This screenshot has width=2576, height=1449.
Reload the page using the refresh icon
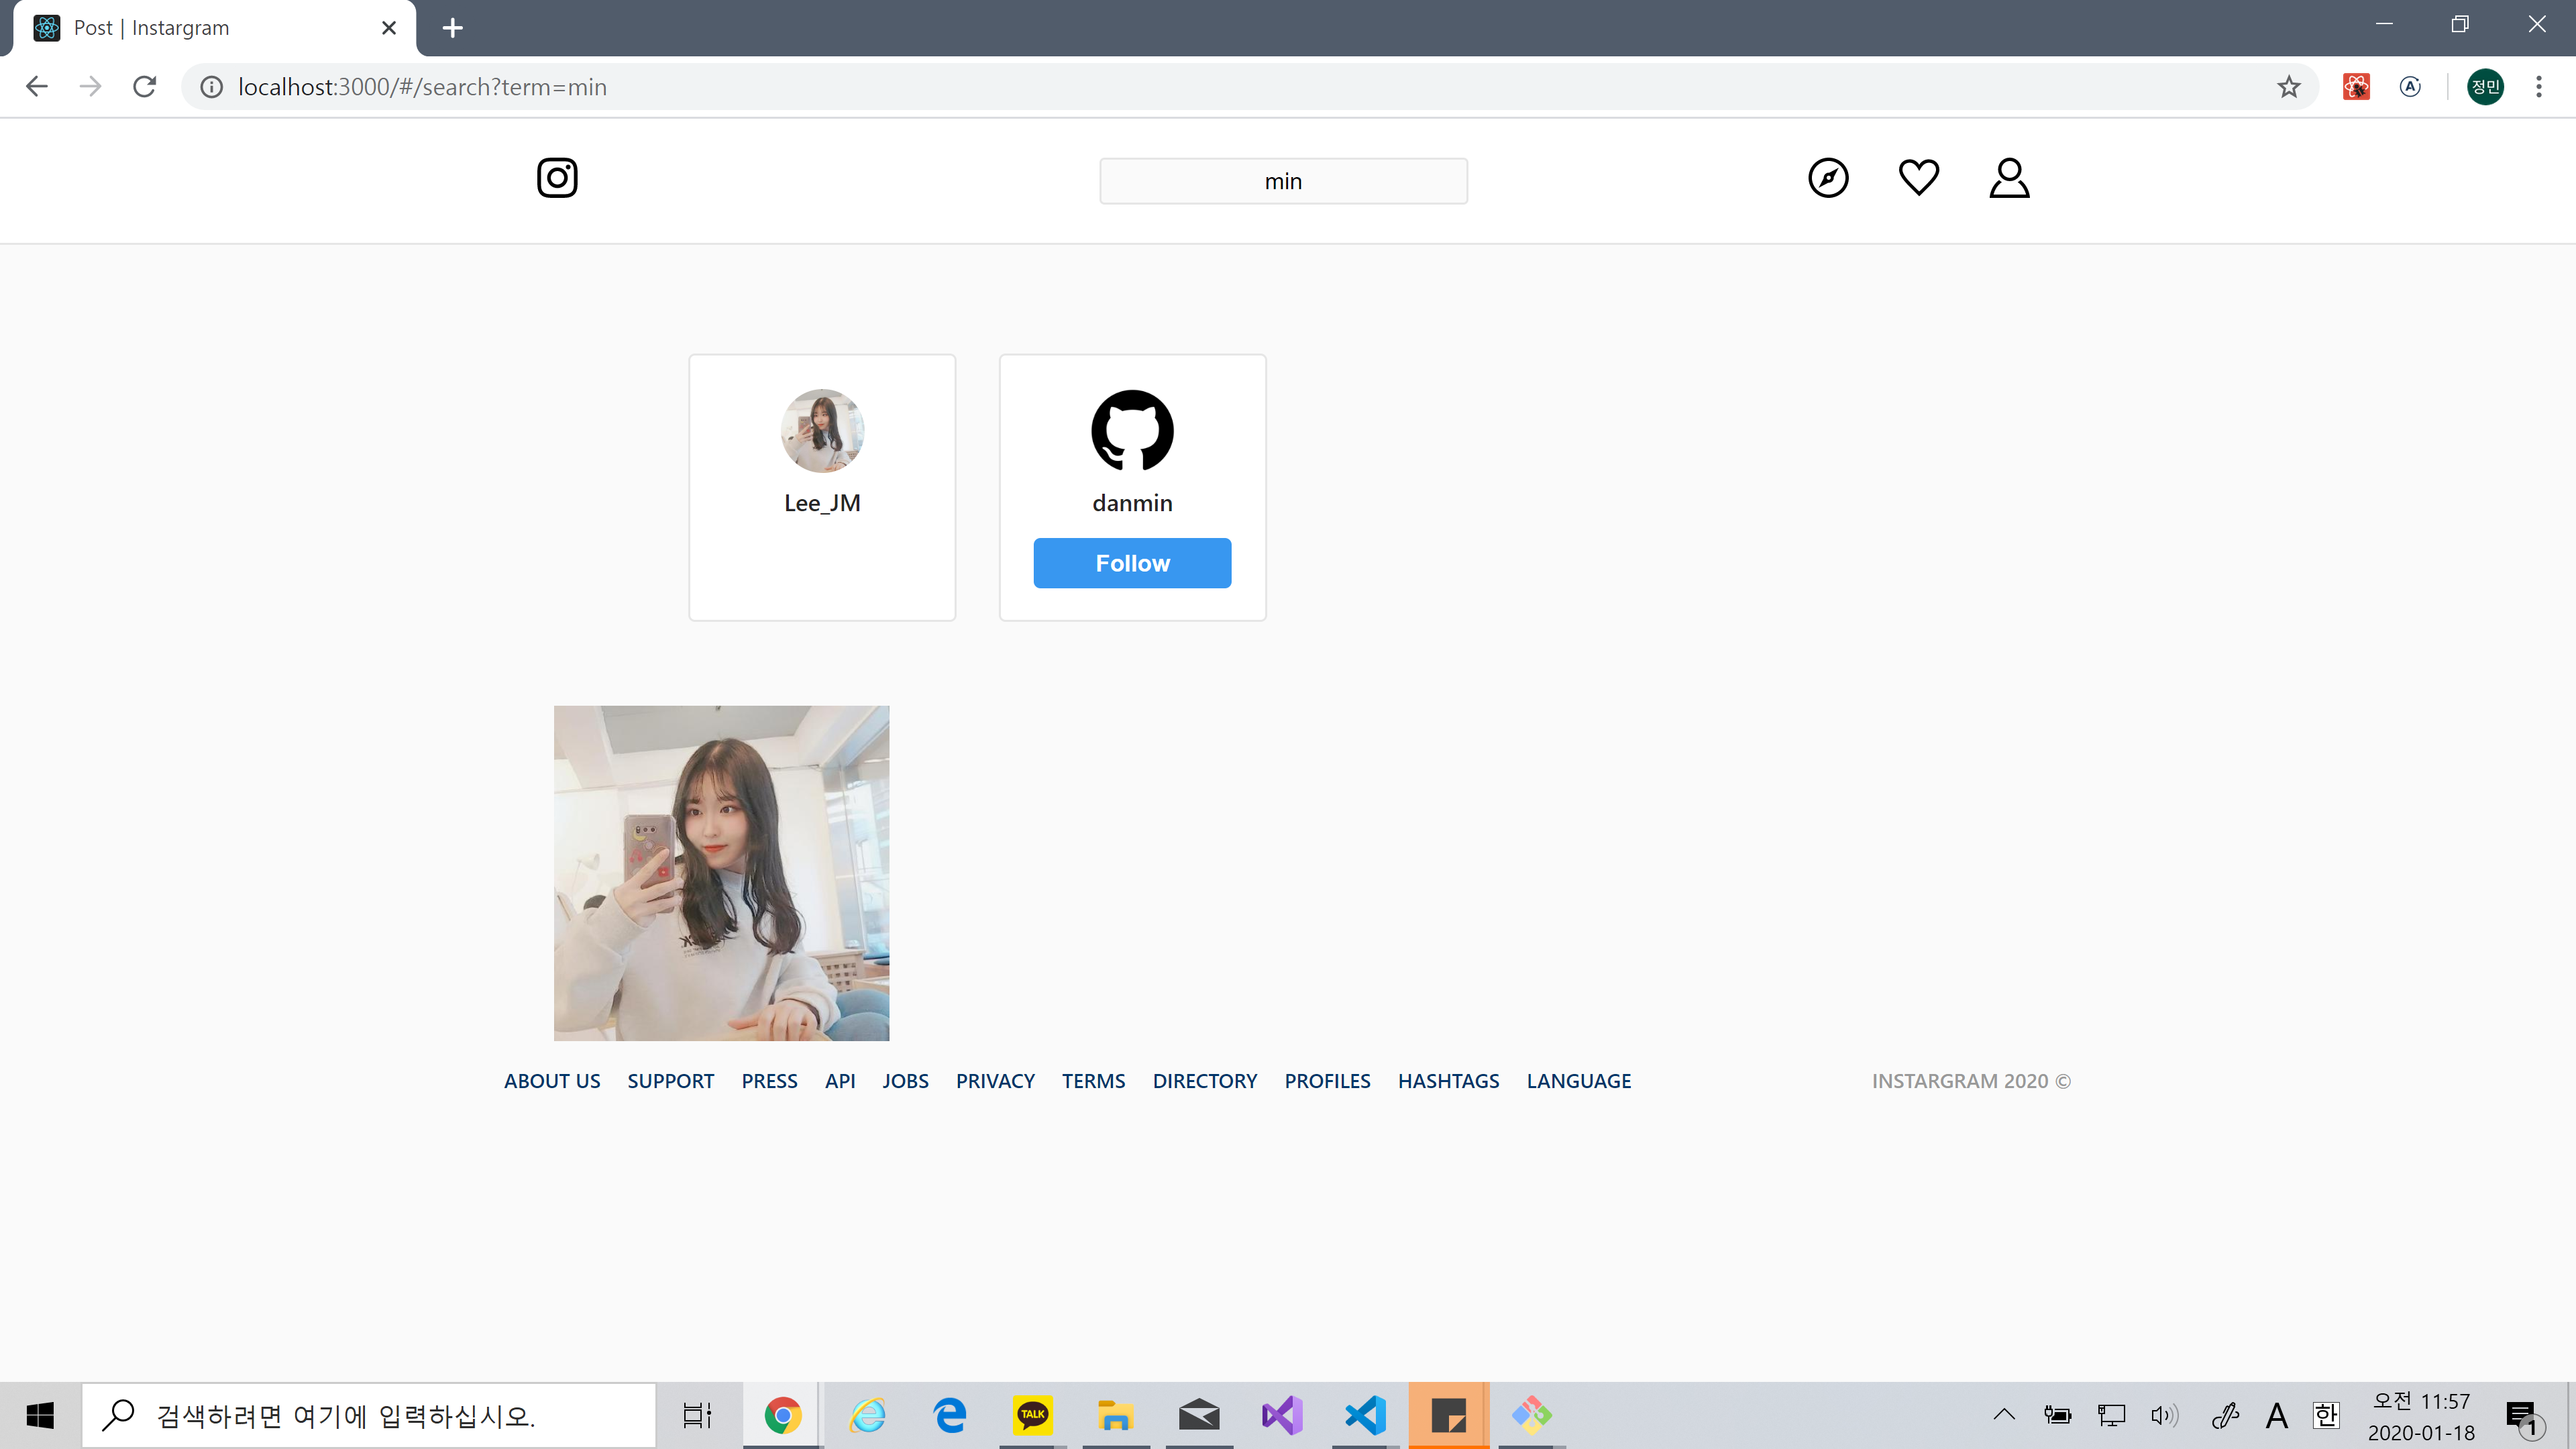(x=144, y=86)
